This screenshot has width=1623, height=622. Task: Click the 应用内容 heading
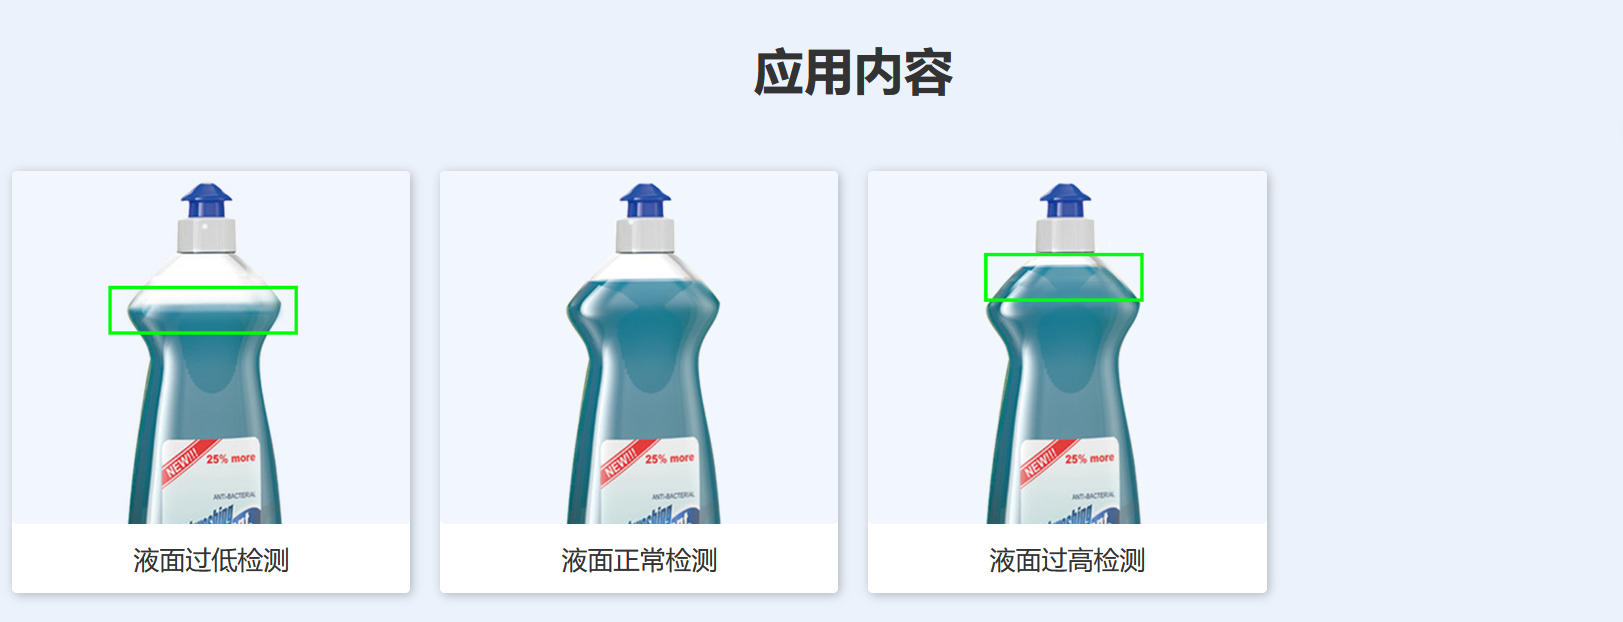tap(853, 73)
